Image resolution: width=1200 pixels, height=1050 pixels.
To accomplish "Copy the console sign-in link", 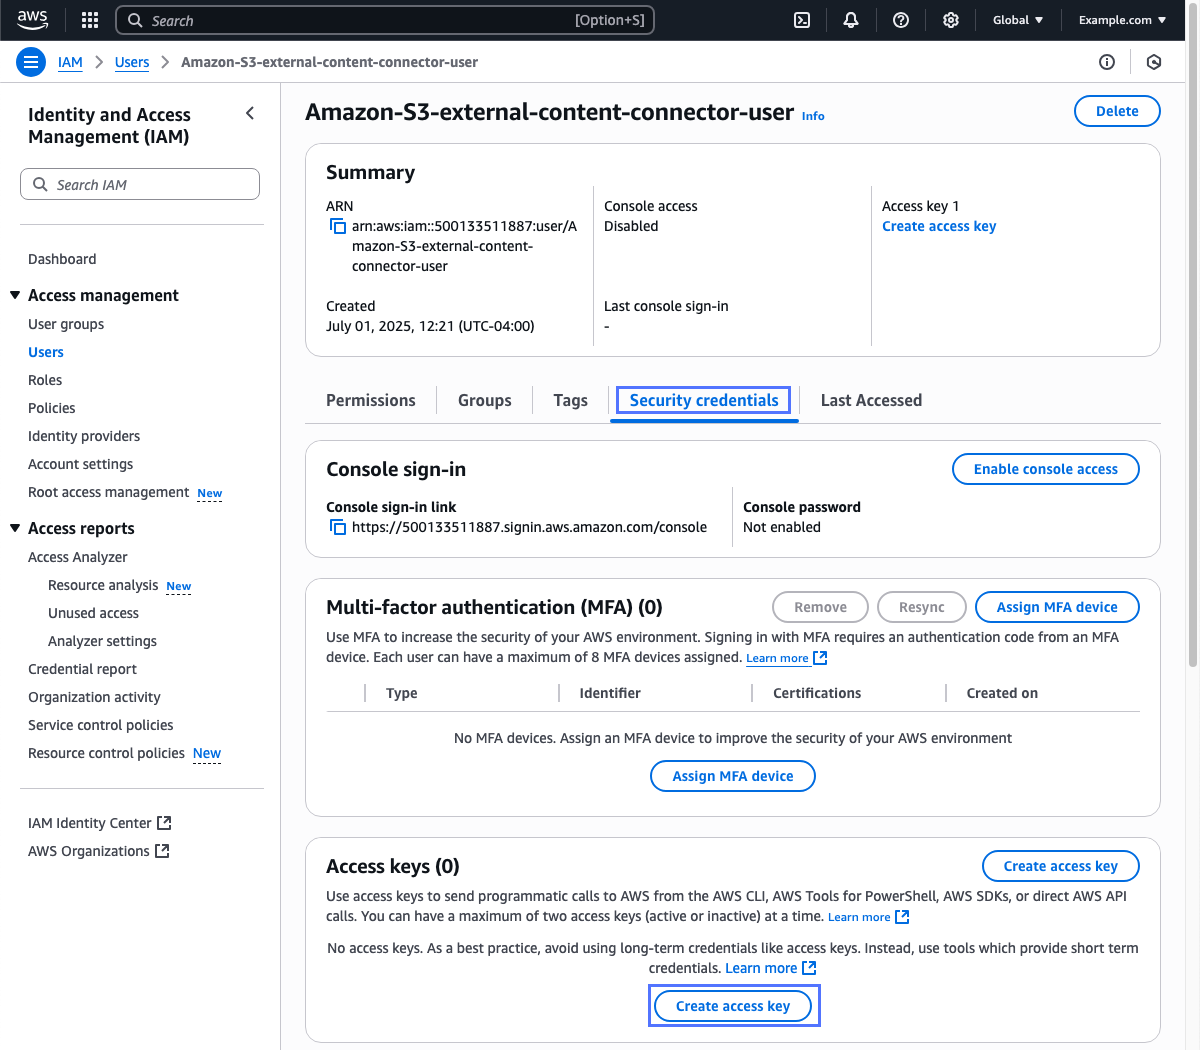I will point(338,527).
